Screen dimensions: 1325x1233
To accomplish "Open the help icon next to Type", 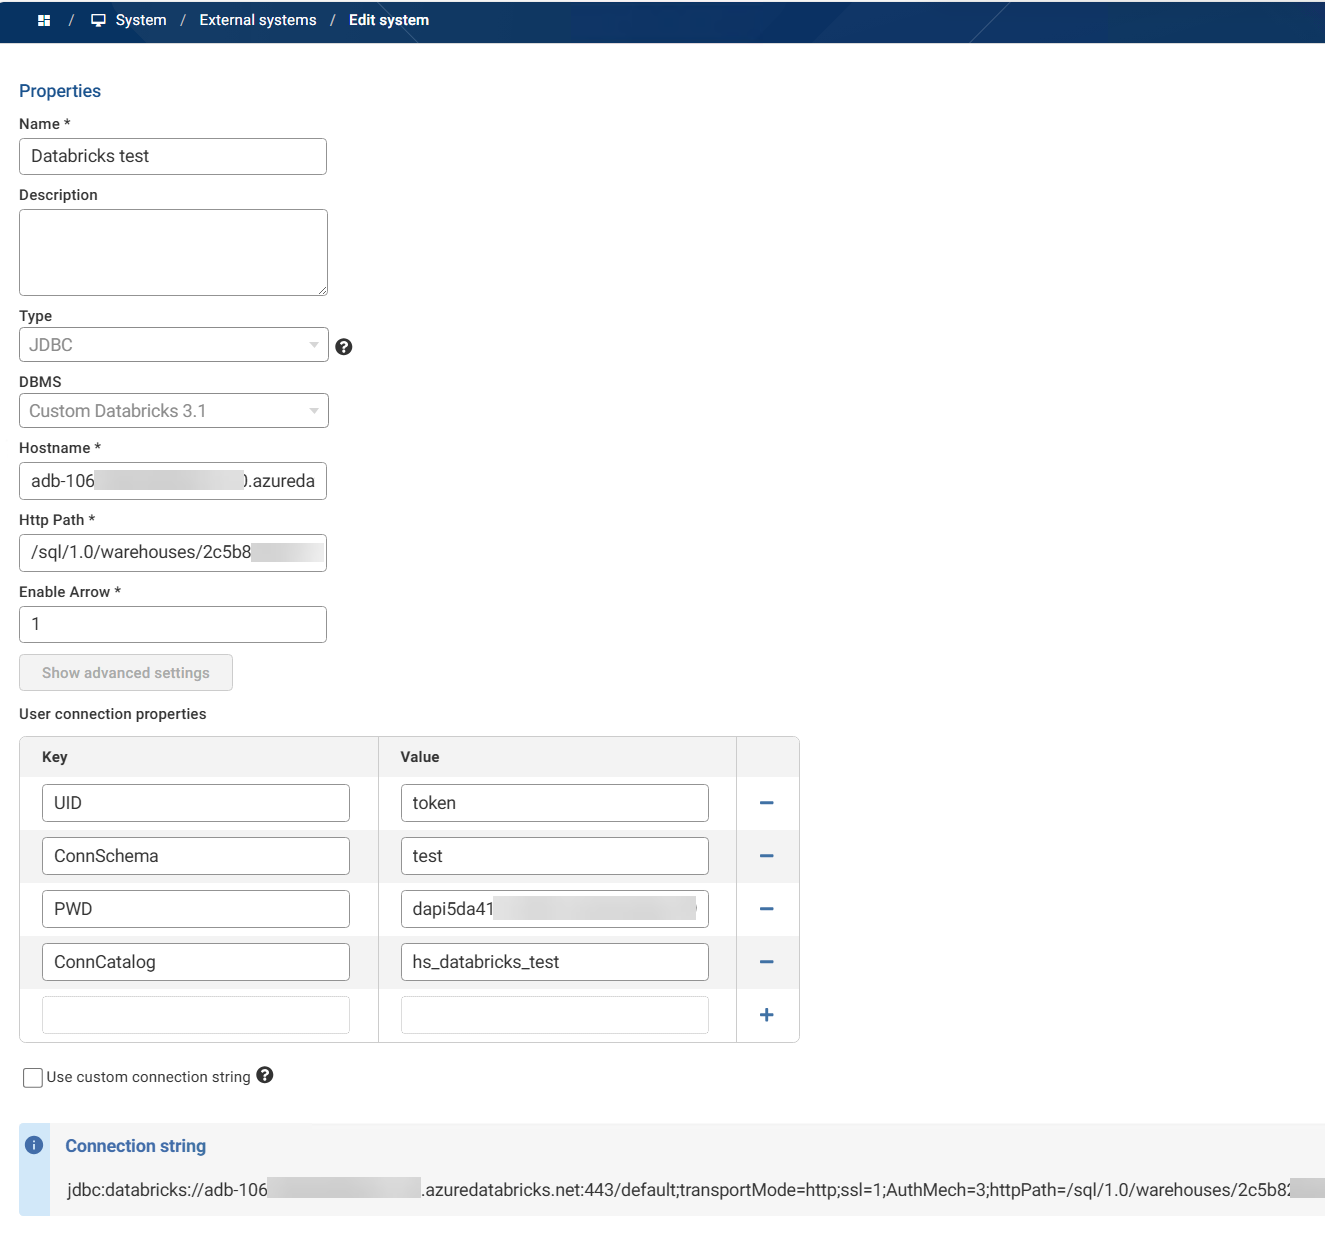I will pyautogui.click(x=344, y=347).
